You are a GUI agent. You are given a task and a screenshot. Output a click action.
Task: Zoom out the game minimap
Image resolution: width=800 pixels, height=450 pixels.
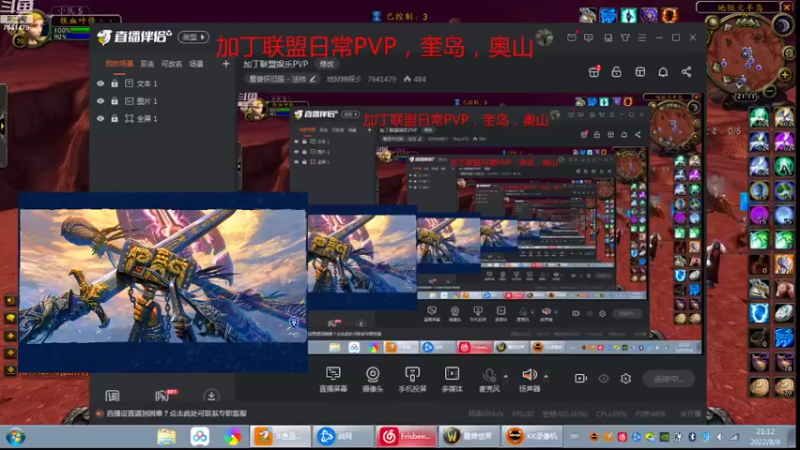click(x=770, y=91)
